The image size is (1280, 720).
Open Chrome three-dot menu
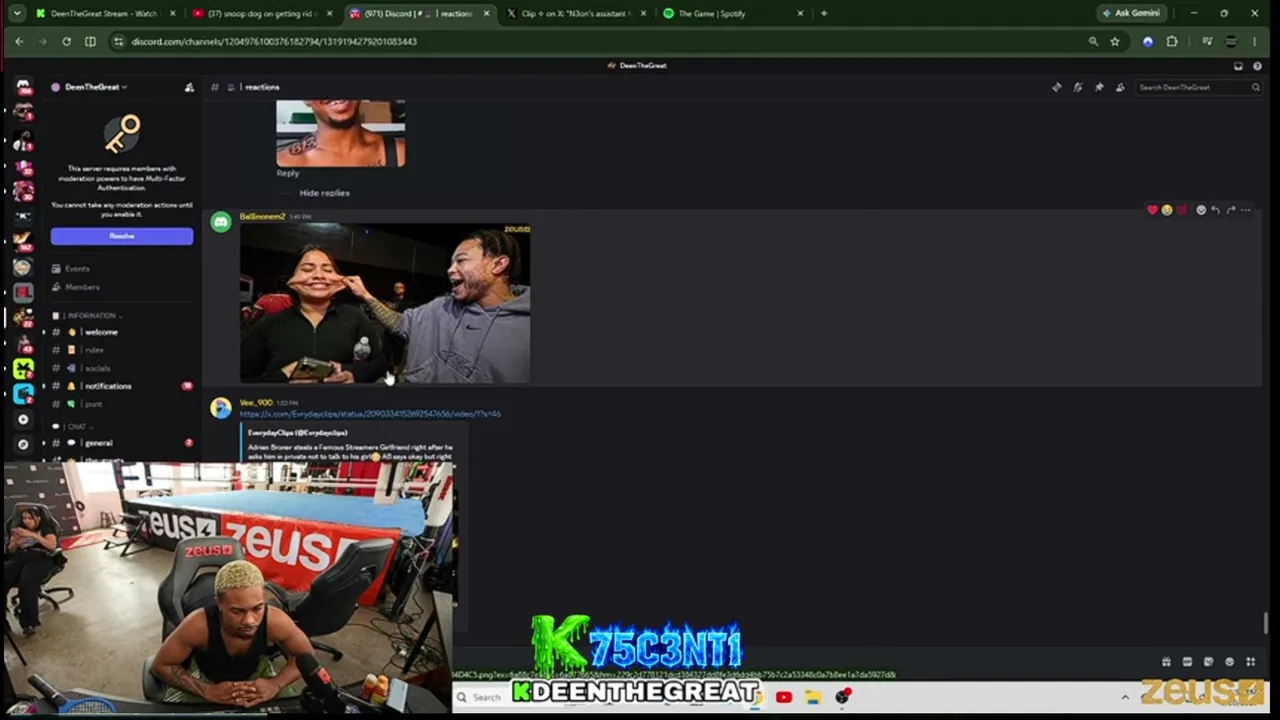pos(1255,41)
